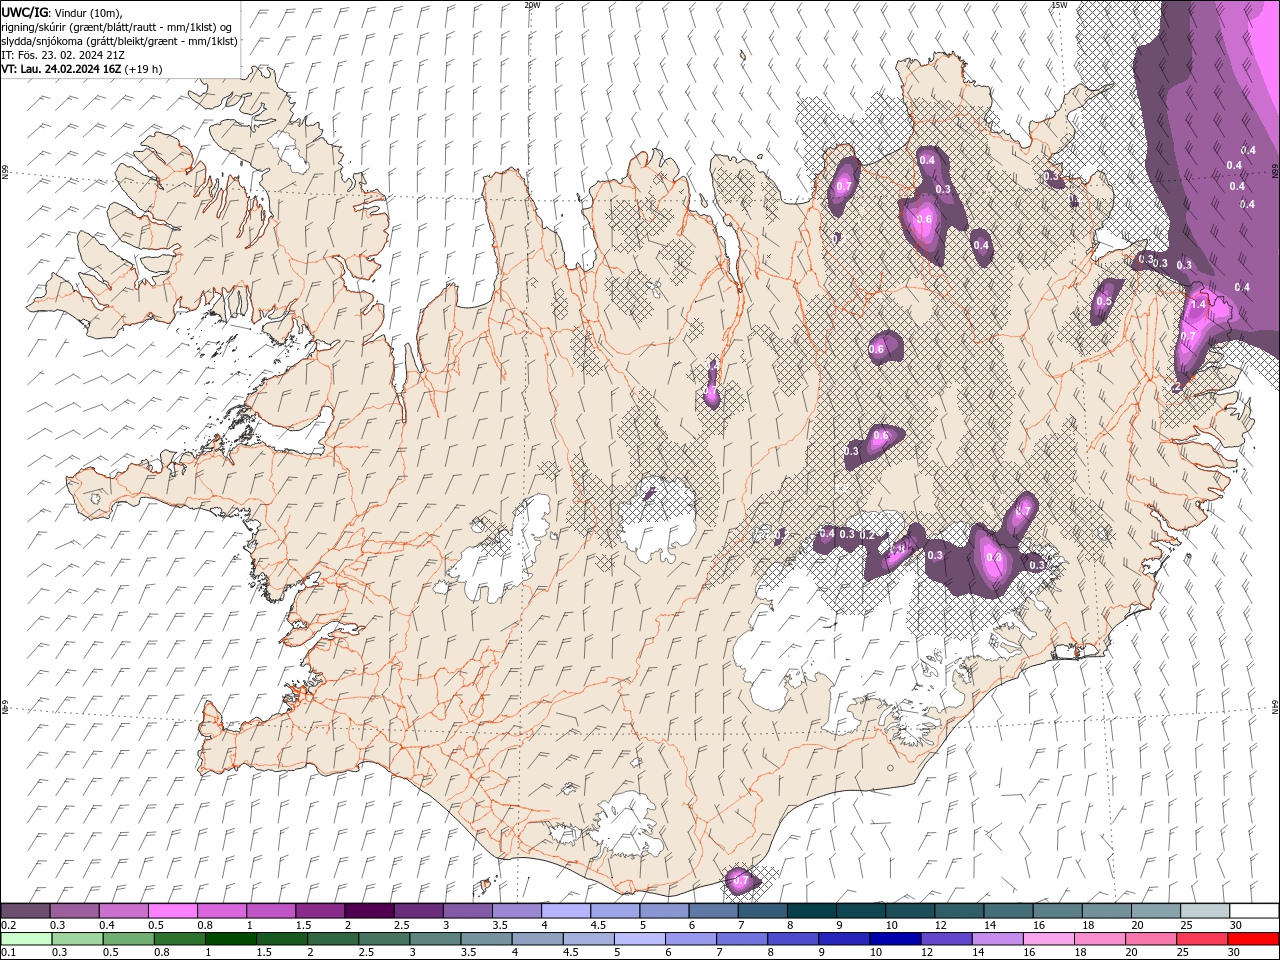
Task: Click the 15W longitude label
Action: (x=1059, y=5)
